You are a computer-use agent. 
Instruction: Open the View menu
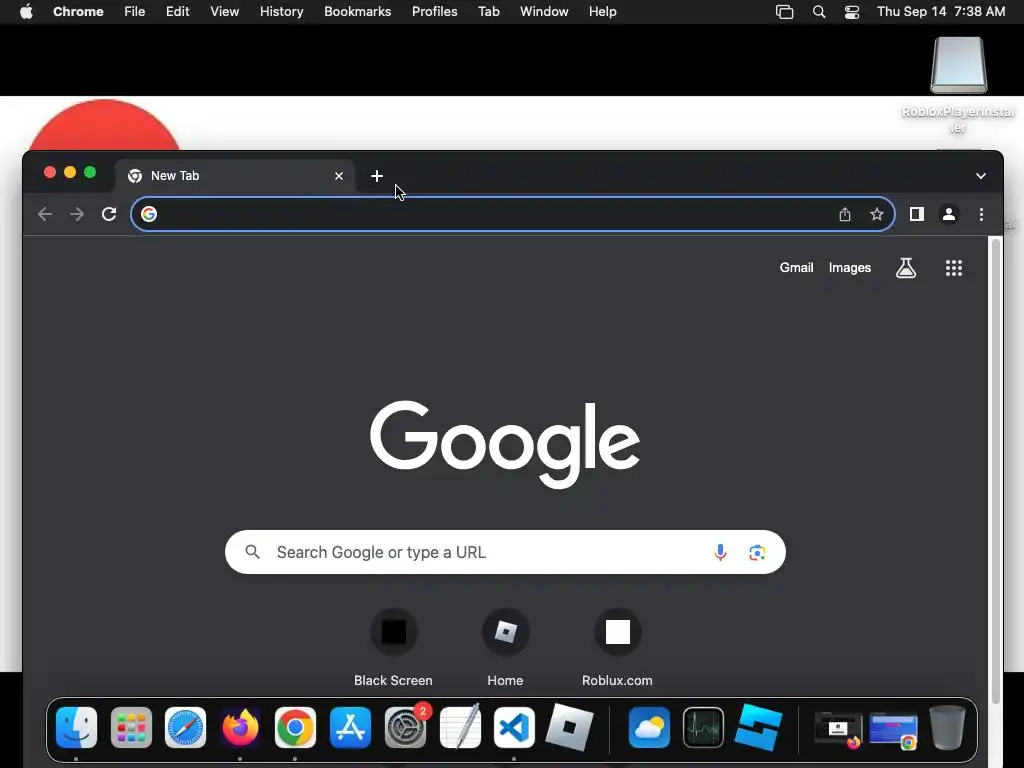[x=225, y=12]
